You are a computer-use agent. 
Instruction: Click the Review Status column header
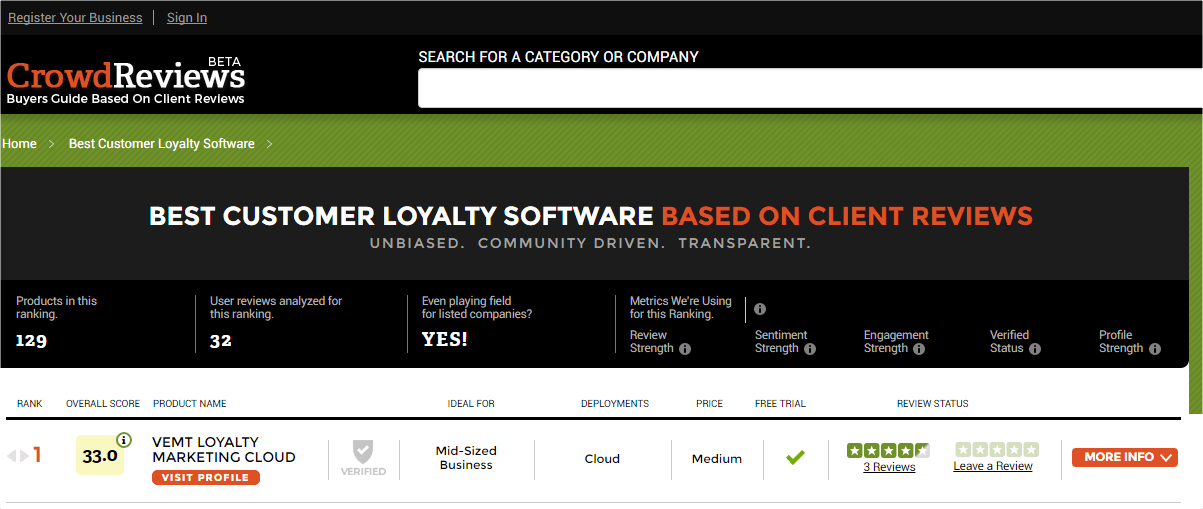click(x=933, y=404)
